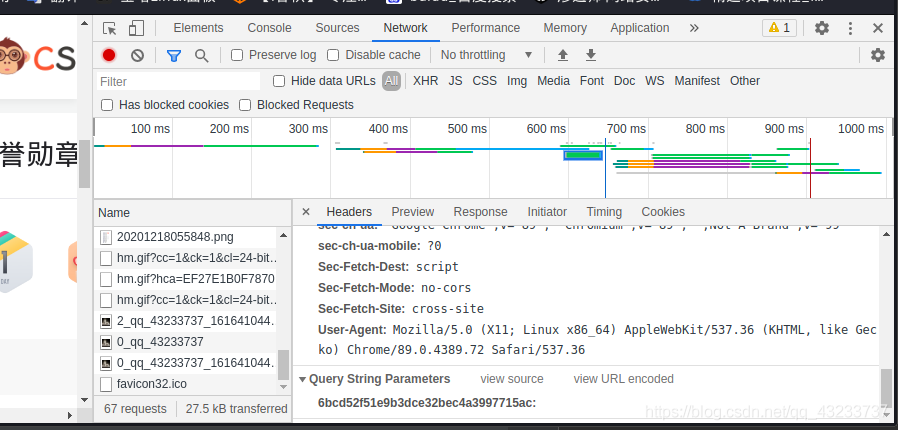This screenshot has width=898, height=430.
Task: Show more DevTools tabs chevron
Action: (694, 28)
